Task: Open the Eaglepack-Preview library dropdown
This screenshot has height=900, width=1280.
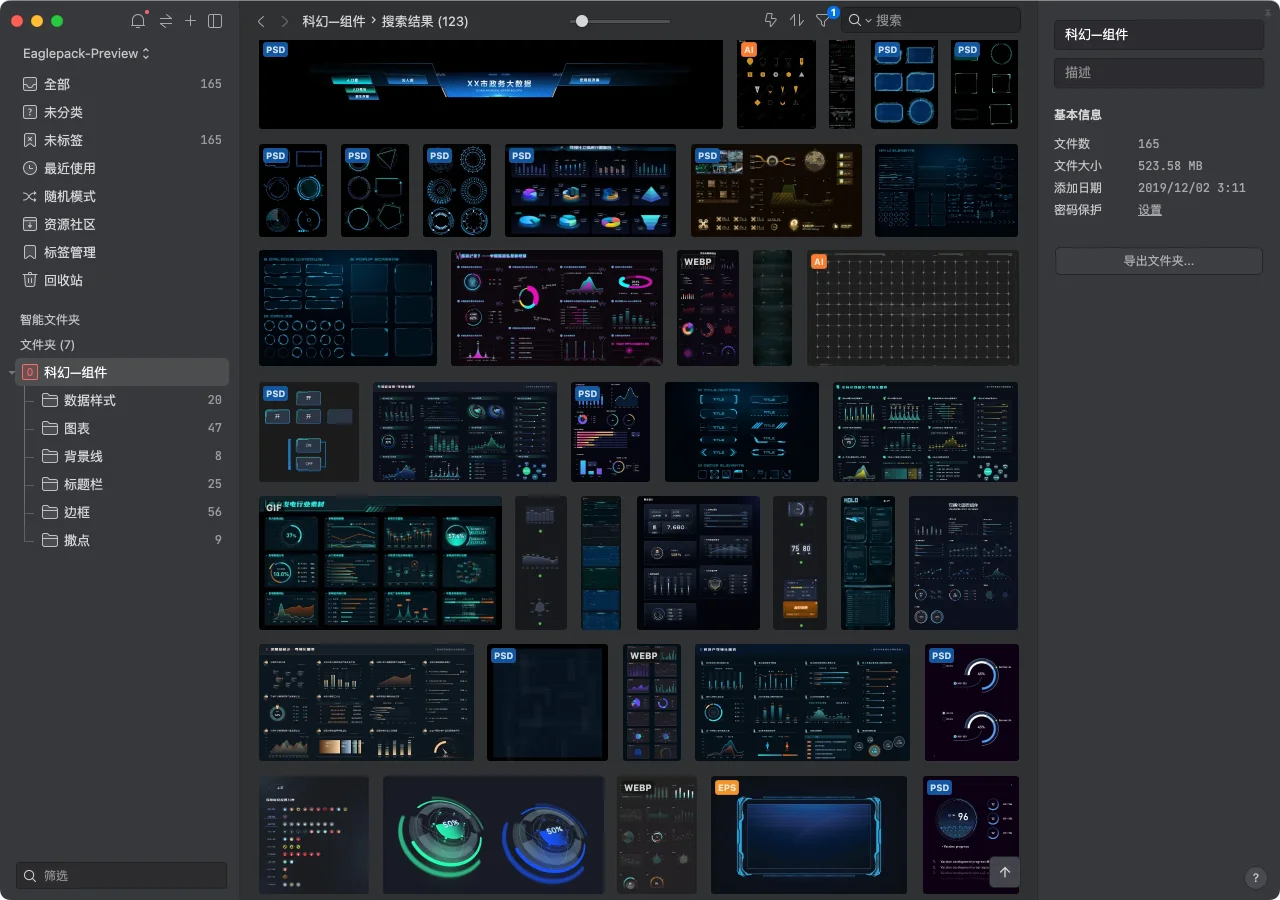Action: (86, 53)
